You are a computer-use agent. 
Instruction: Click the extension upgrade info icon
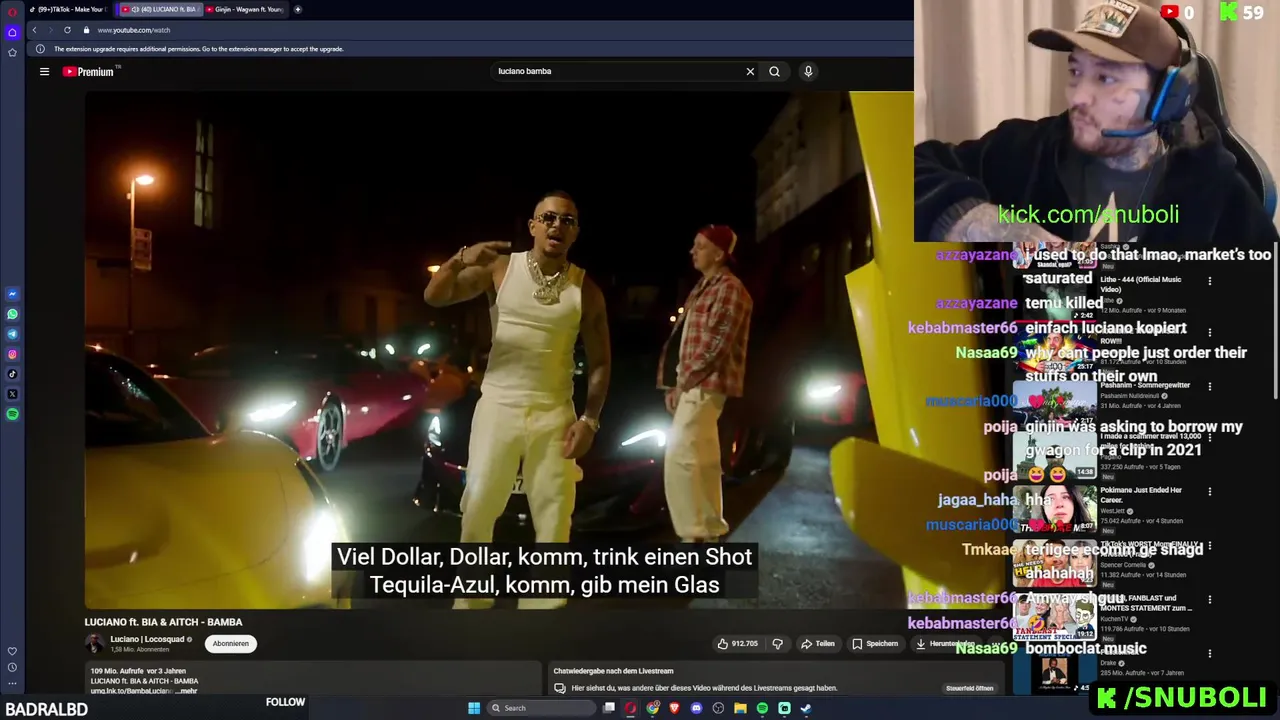[x=40, y=49]
